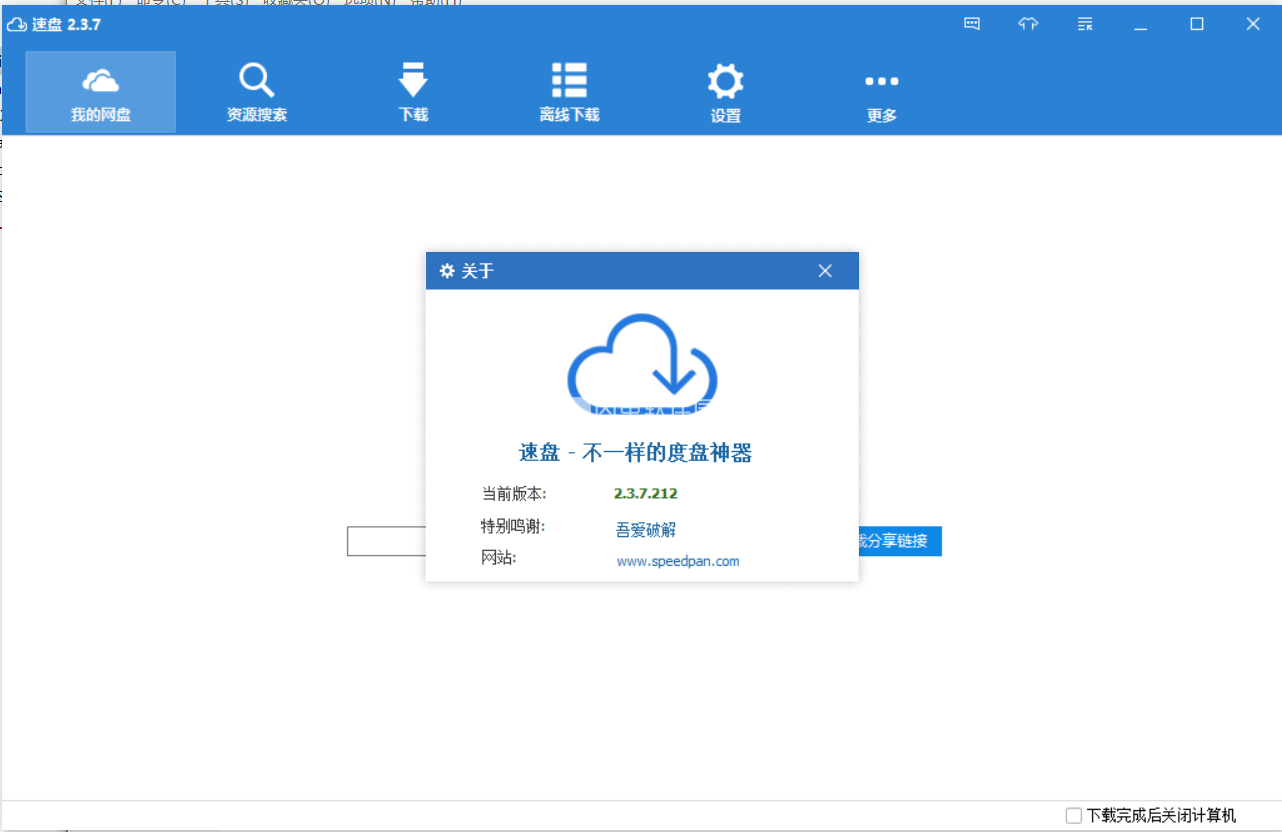Click the 网站 label
Image resolution: width=1282 pixels, height=832 pixels.
click(x=498, y=557)
